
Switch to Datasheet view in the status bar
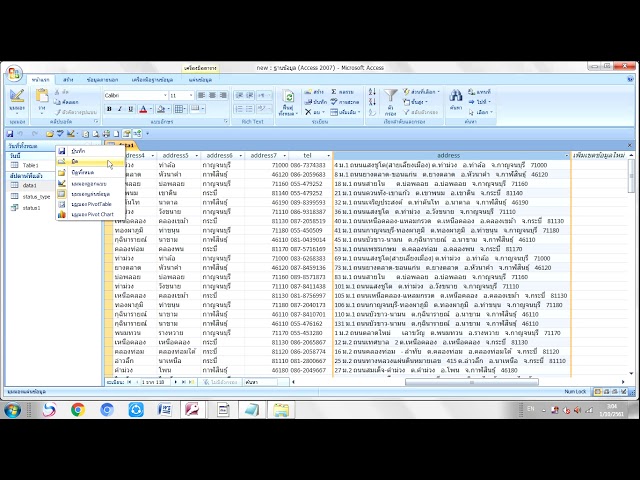coord(598,392)
